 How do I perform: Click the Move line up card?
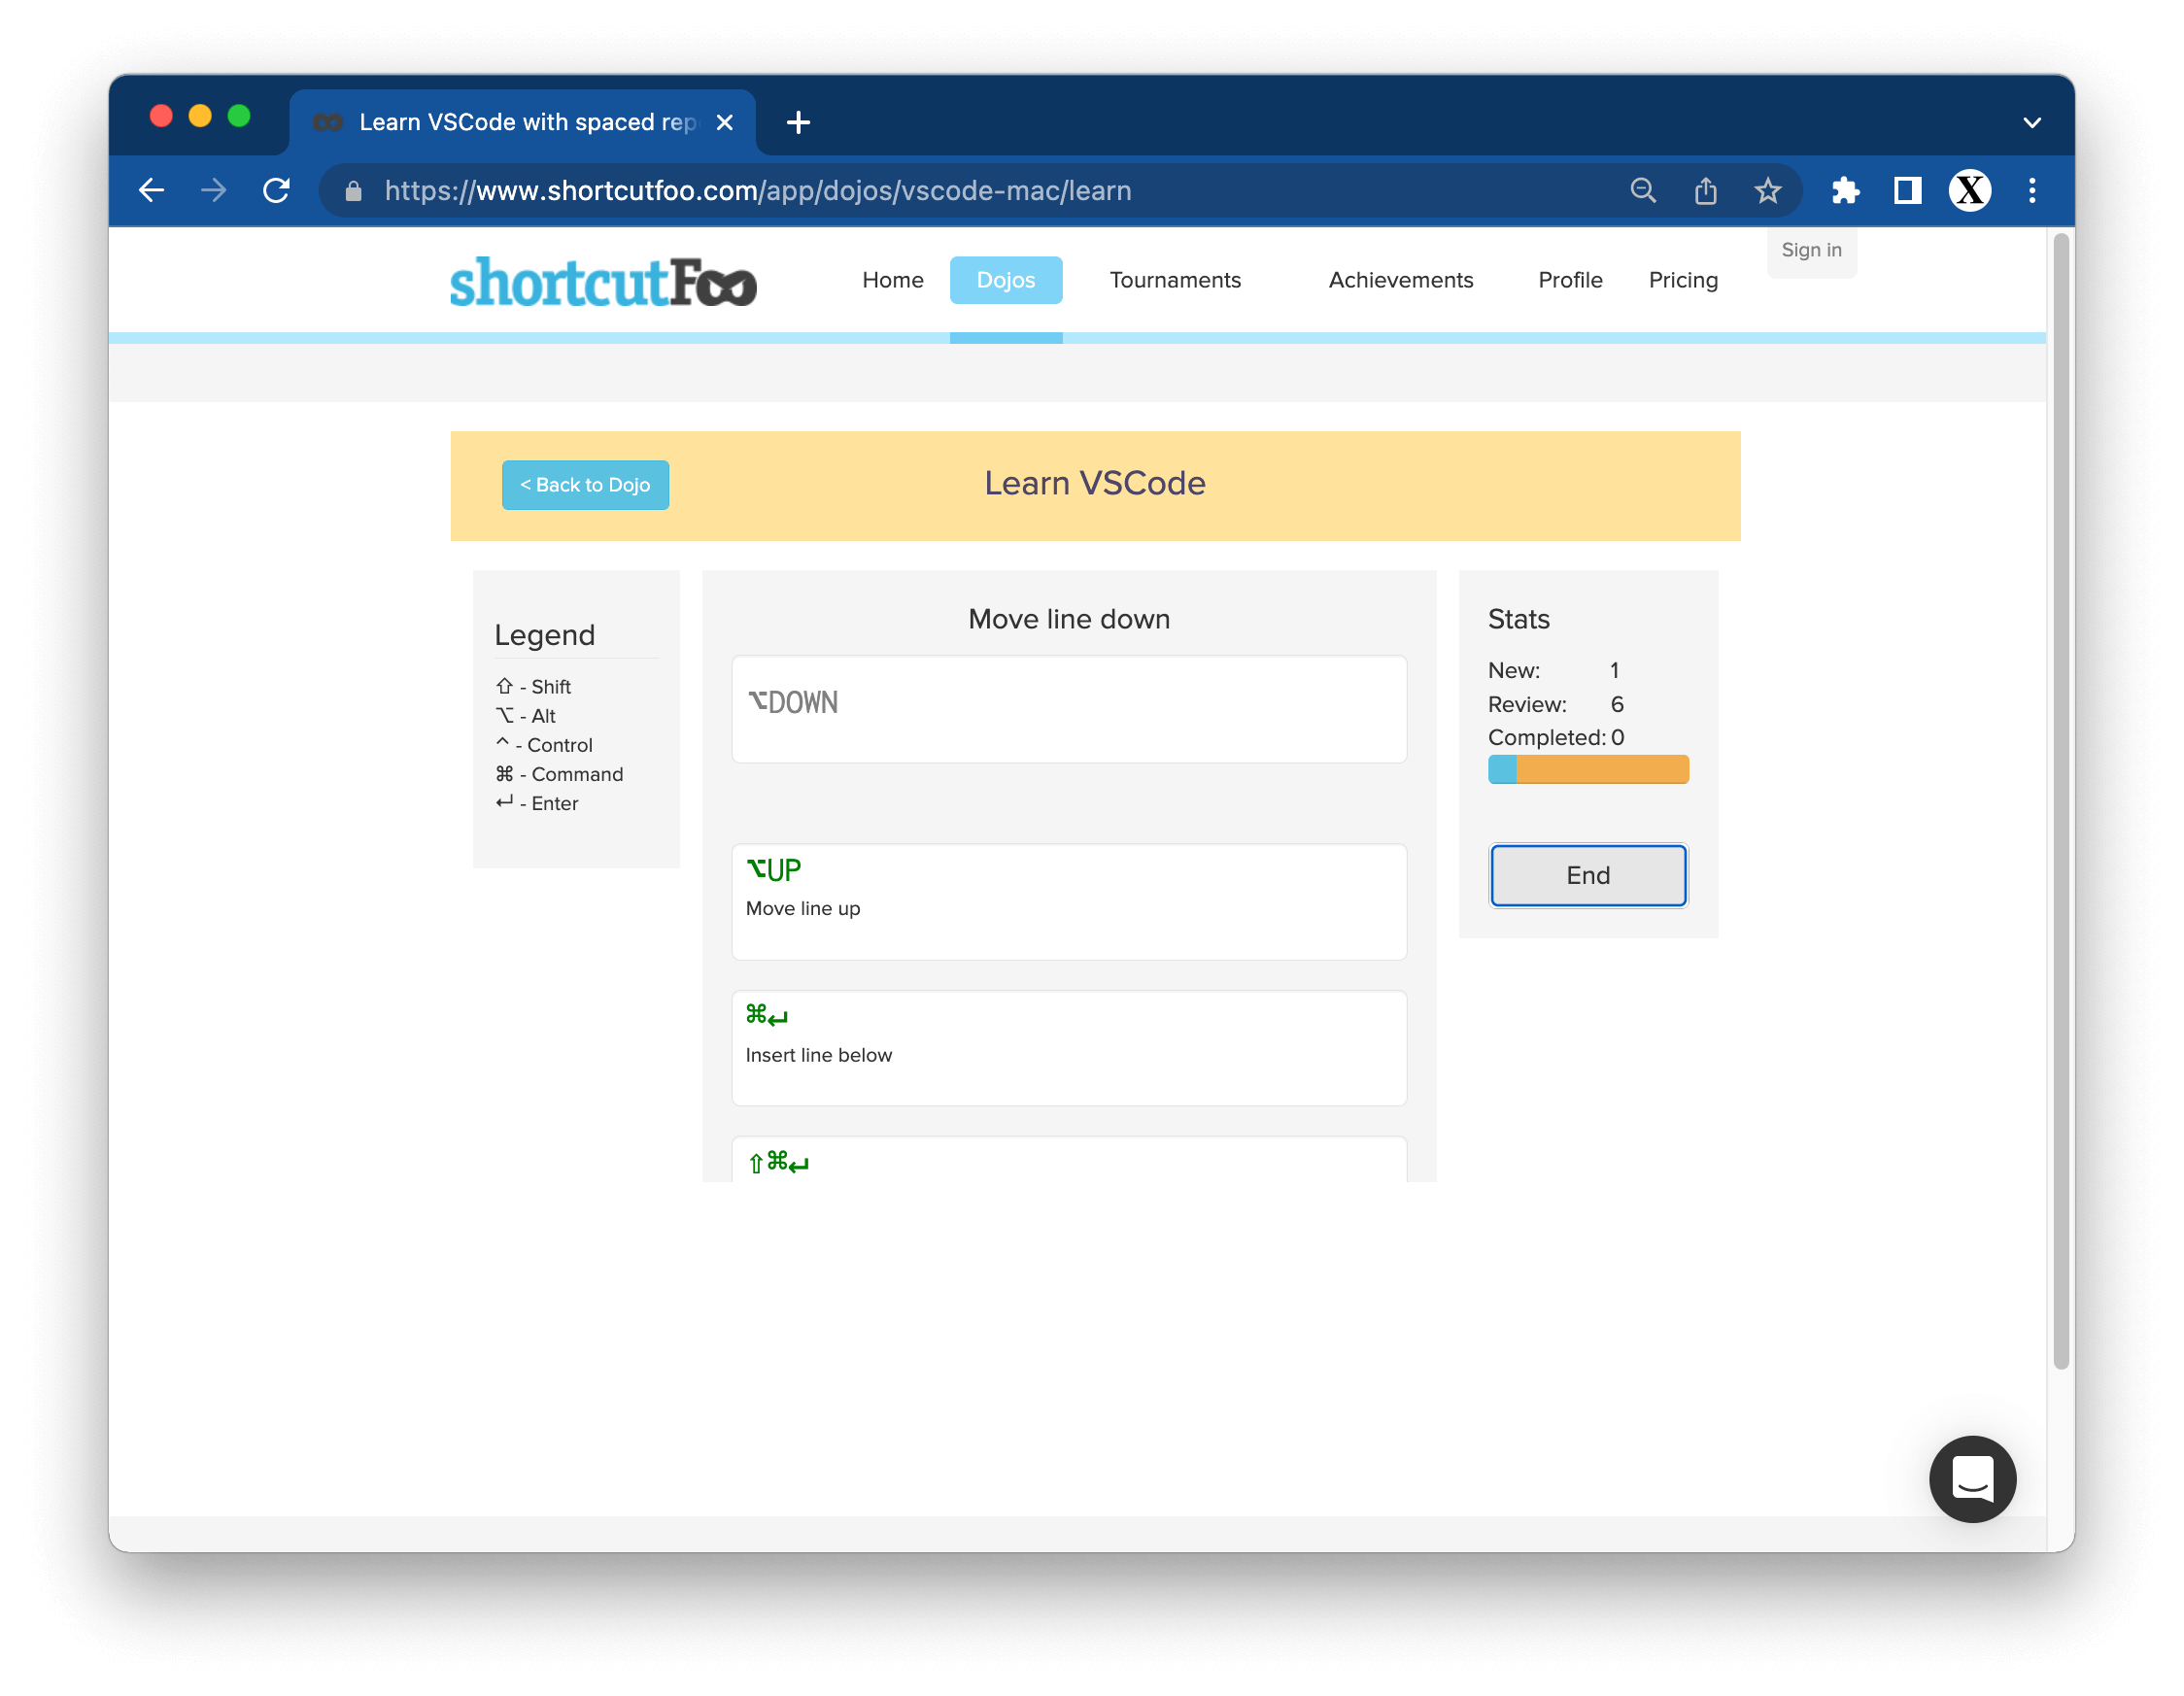coord(1069,902)
